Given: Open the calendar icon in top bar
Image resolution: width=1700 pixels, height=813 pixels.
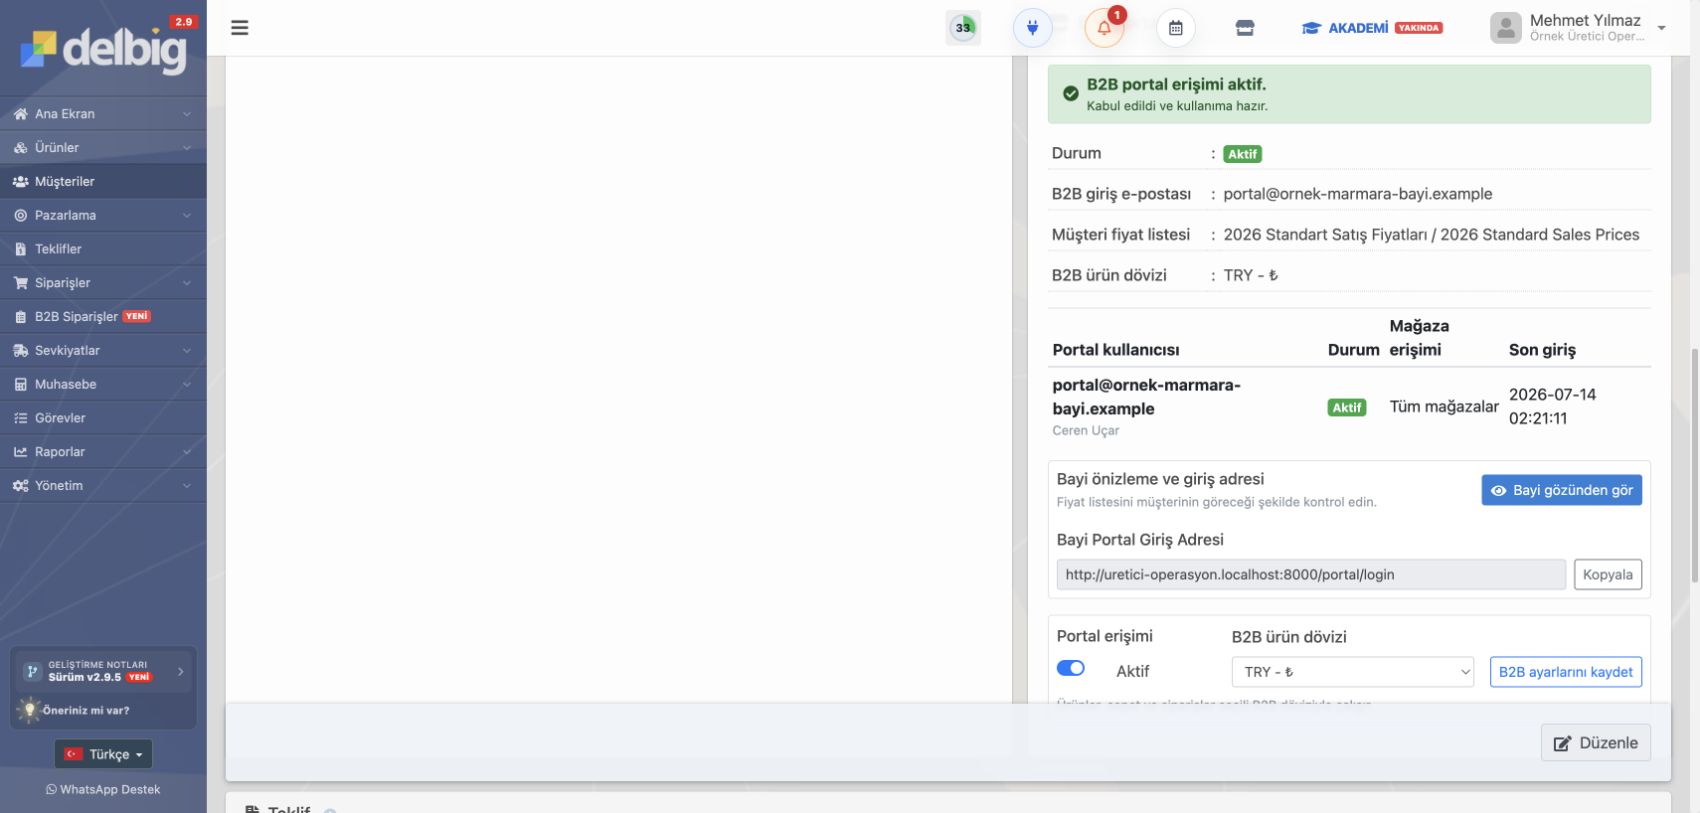Looking at the screenshot, I should (x=1176, y=28).
